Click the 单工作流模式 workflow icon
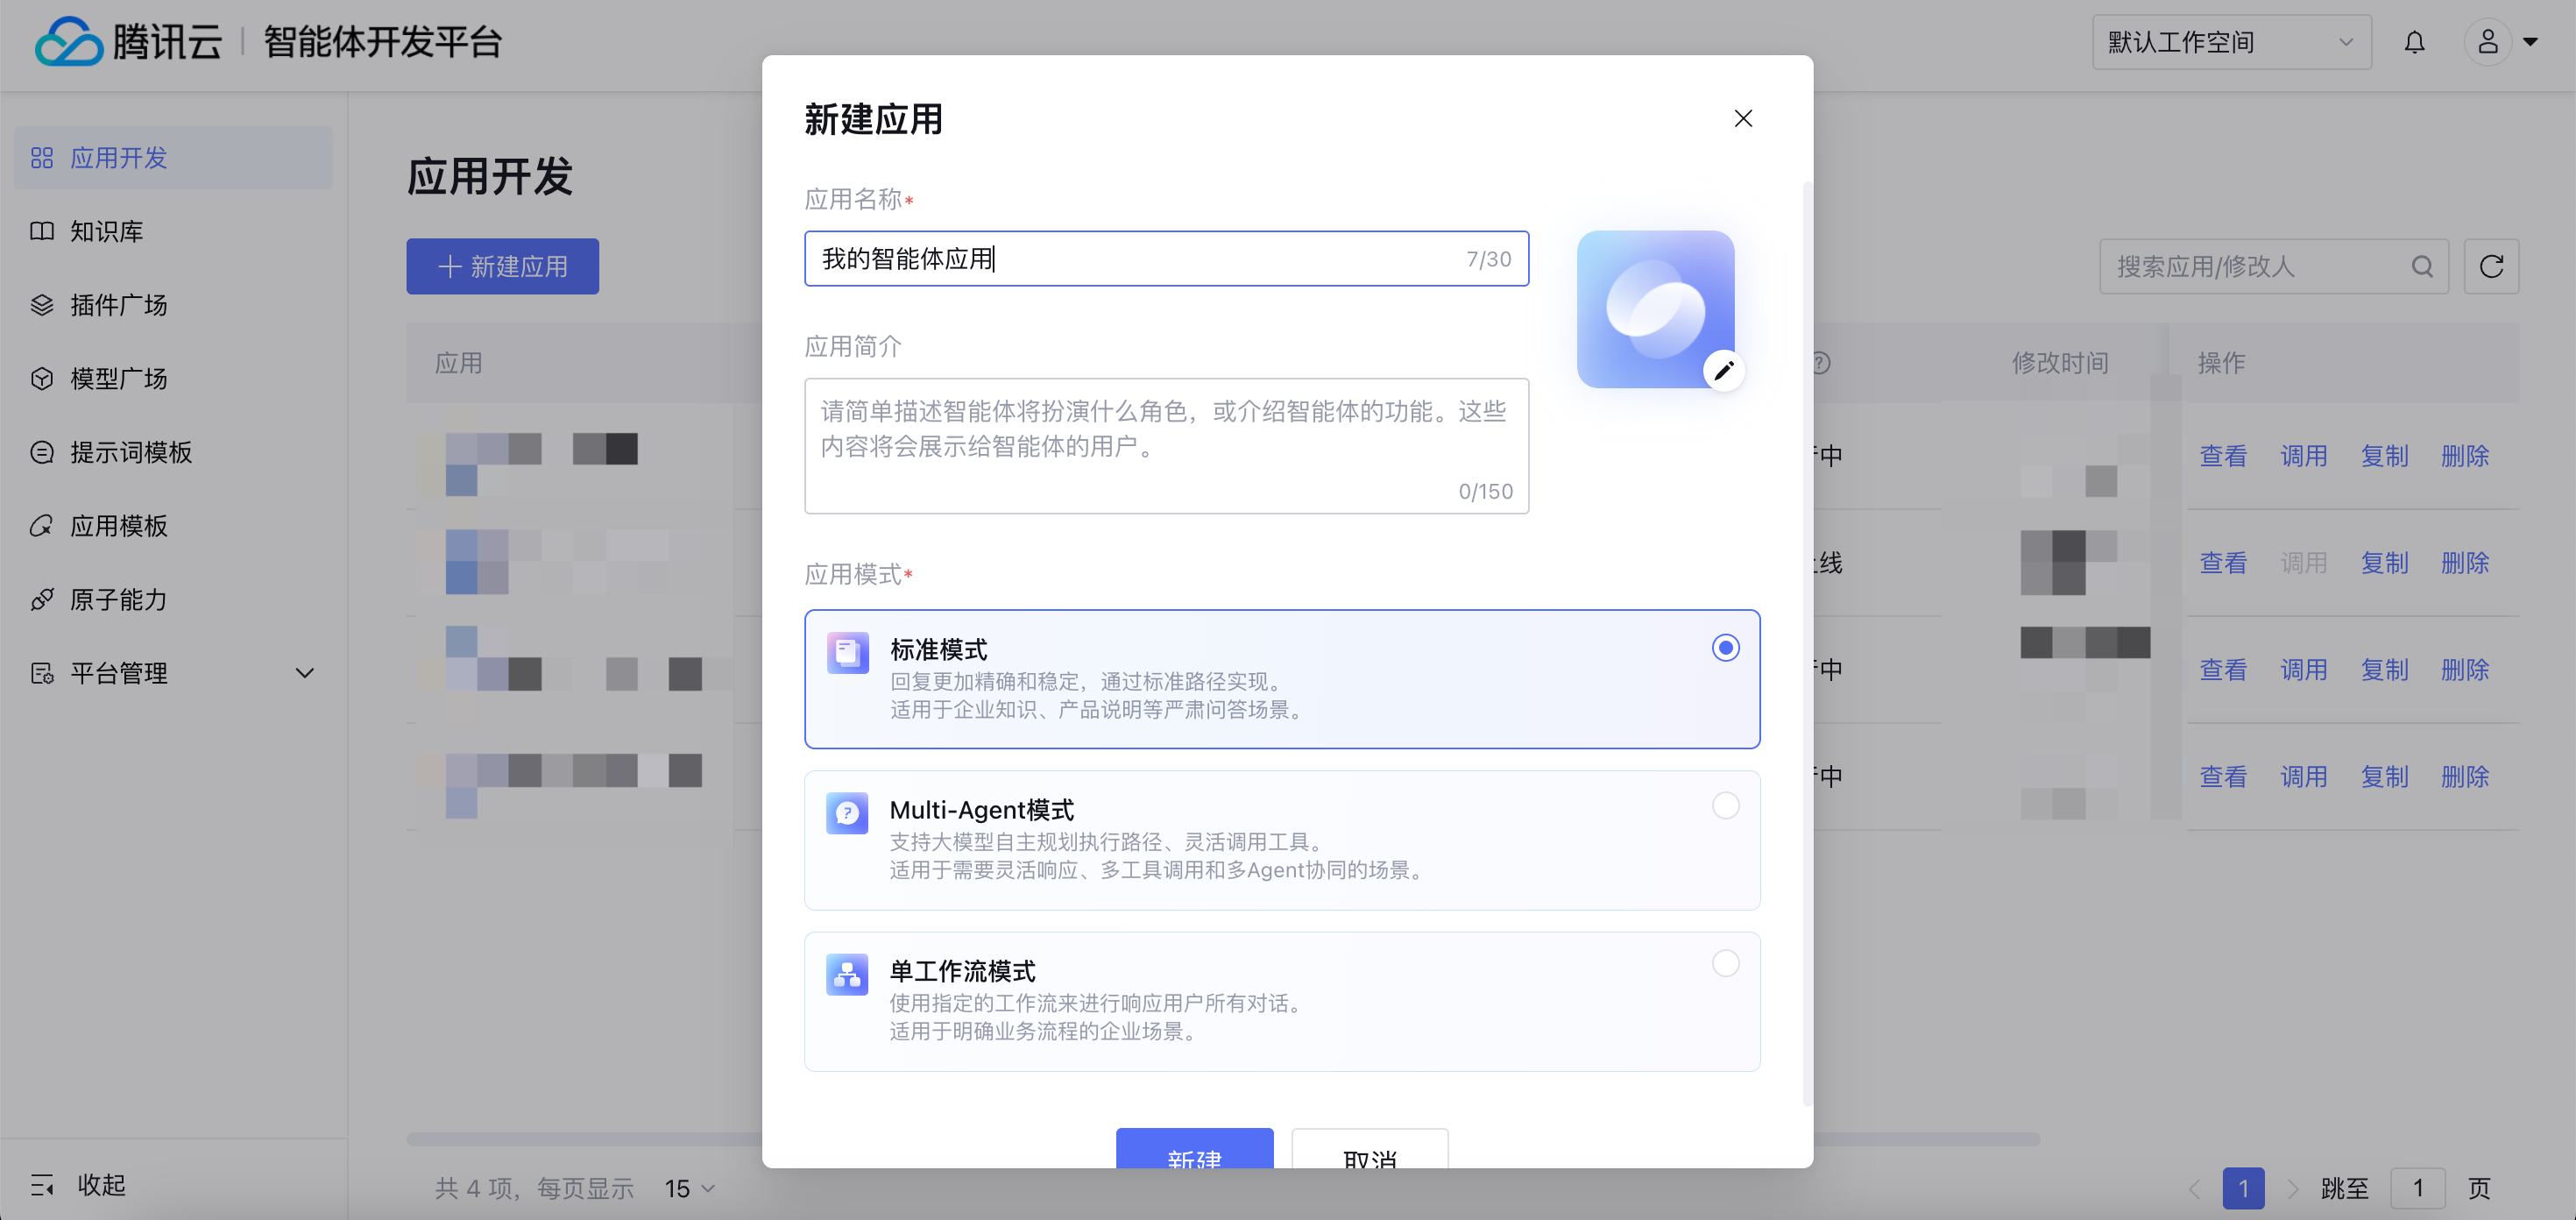 (846, 973)
